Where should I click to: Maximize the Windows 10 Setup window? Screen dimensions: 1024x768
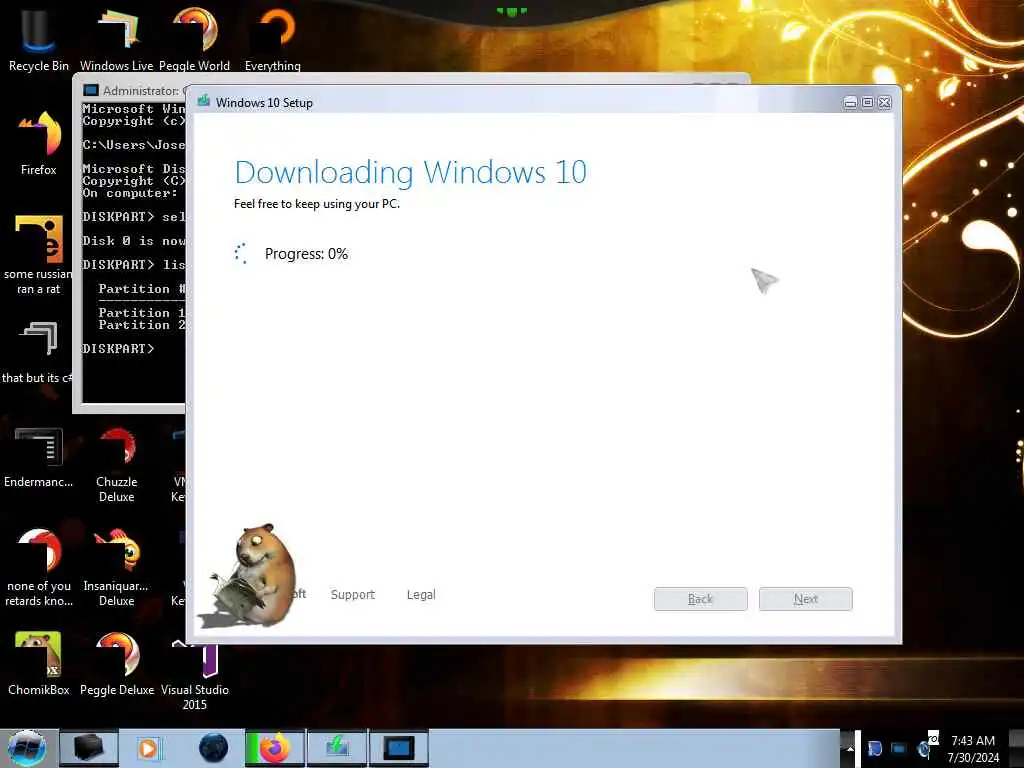point(867,103)
